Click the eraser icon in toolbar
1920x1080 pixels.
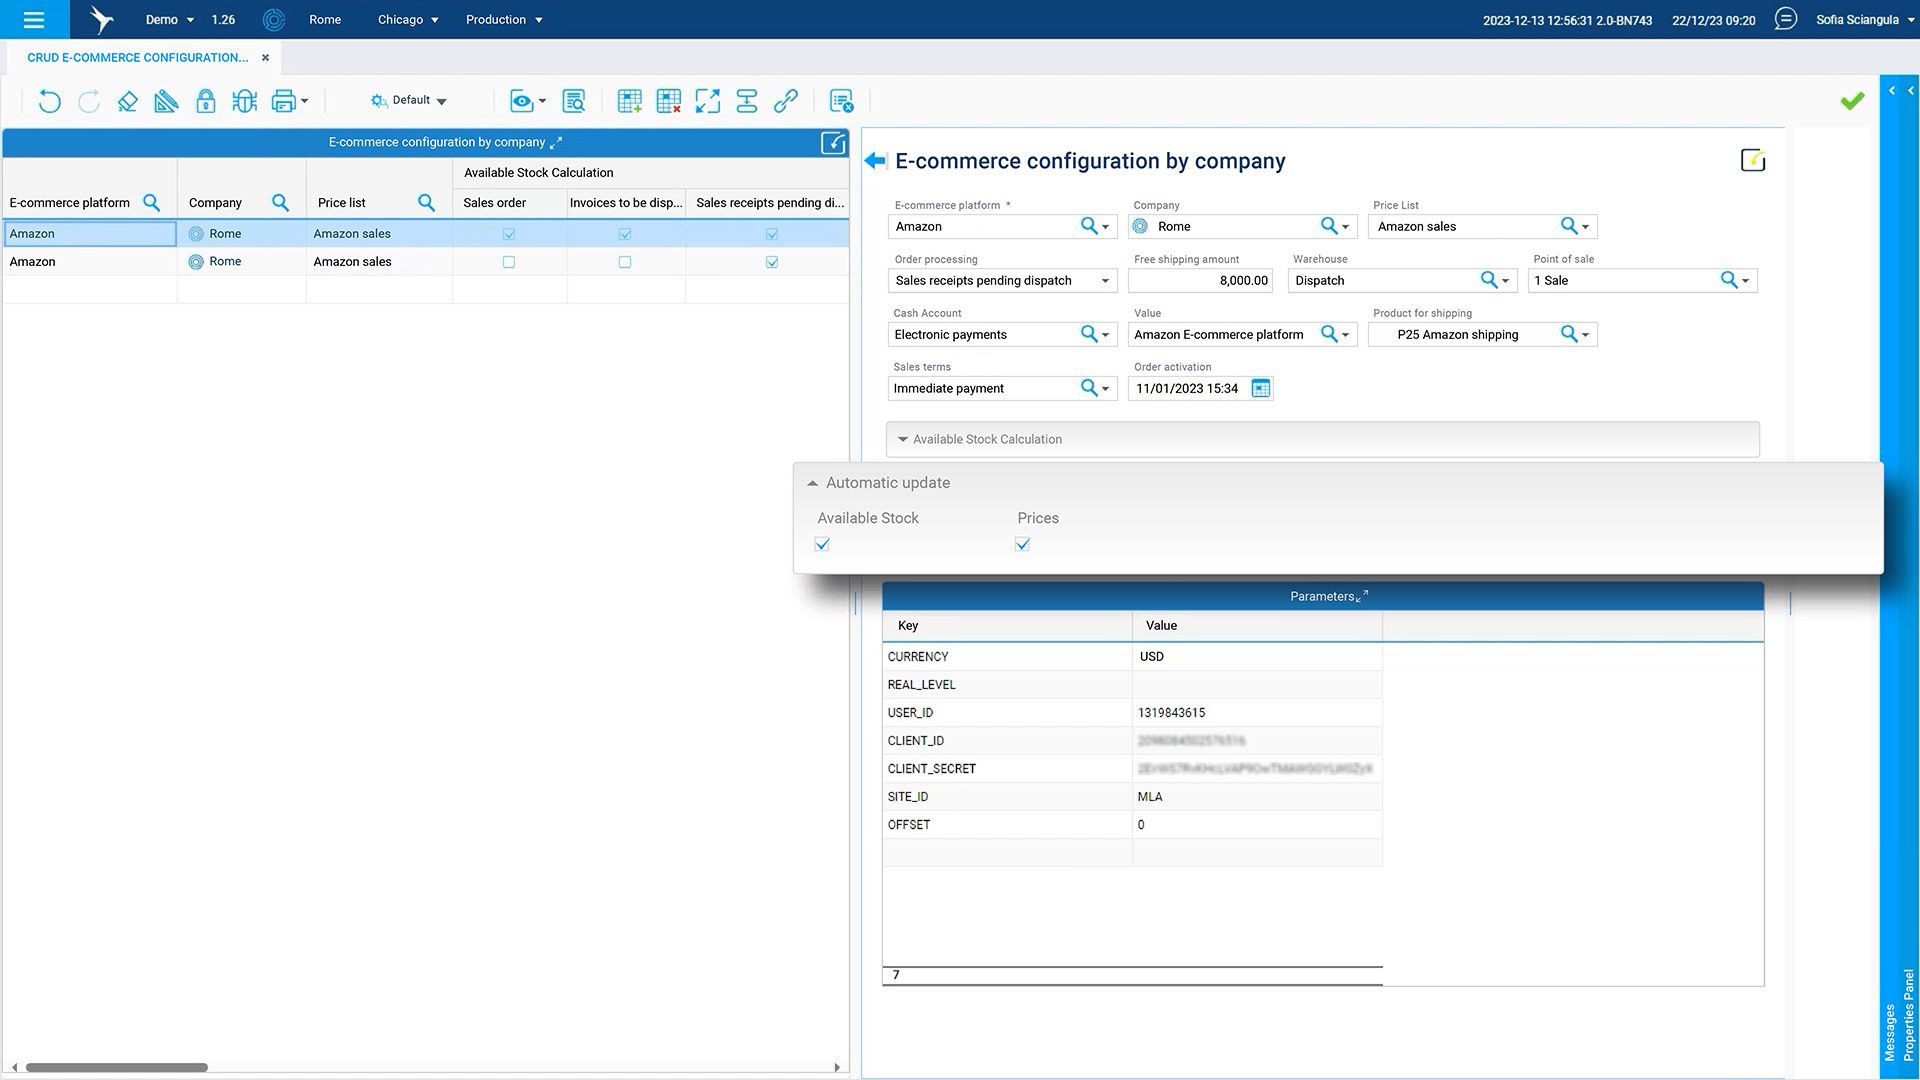(x=127, y=101)
